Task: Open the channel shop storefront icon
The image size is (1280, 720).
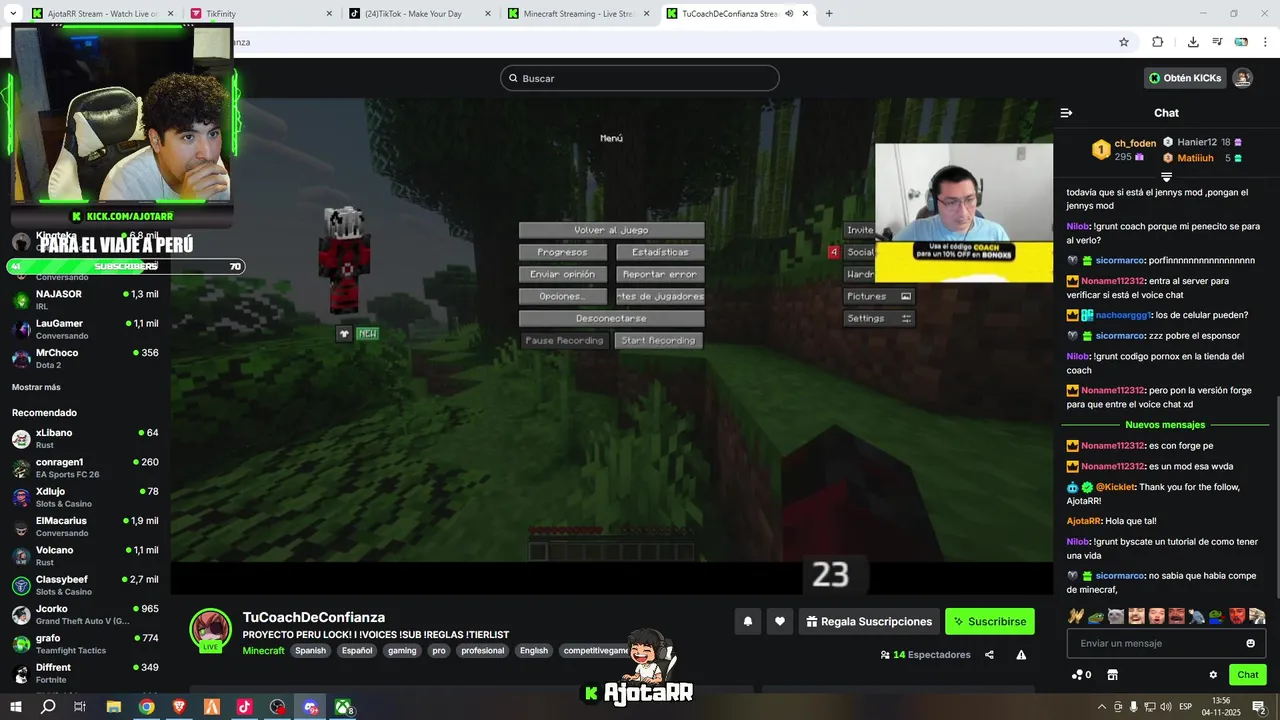Action: tap(1112, 675)
